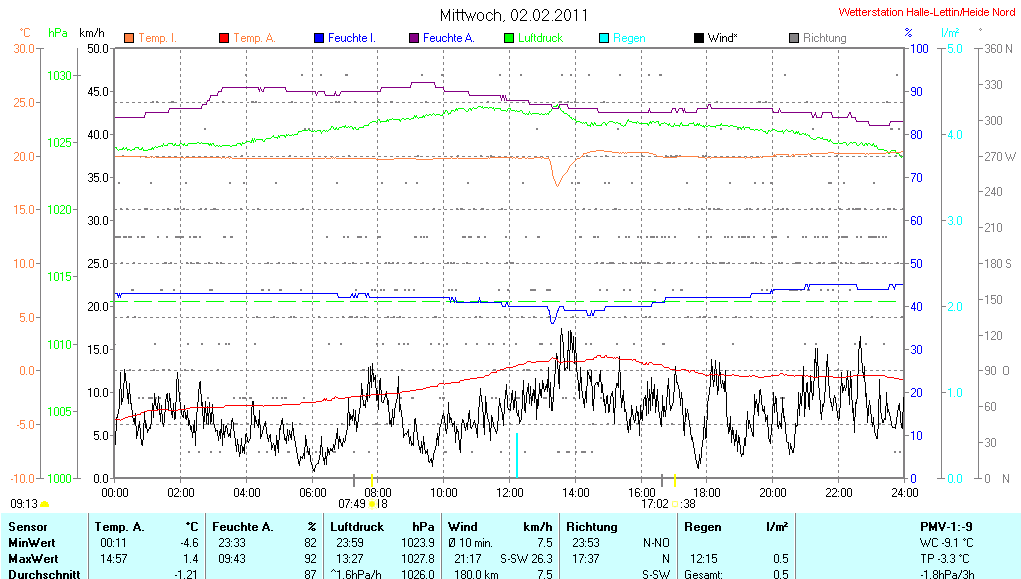Select the Richtung legend label
The image size is (1021, 579).
824,38
